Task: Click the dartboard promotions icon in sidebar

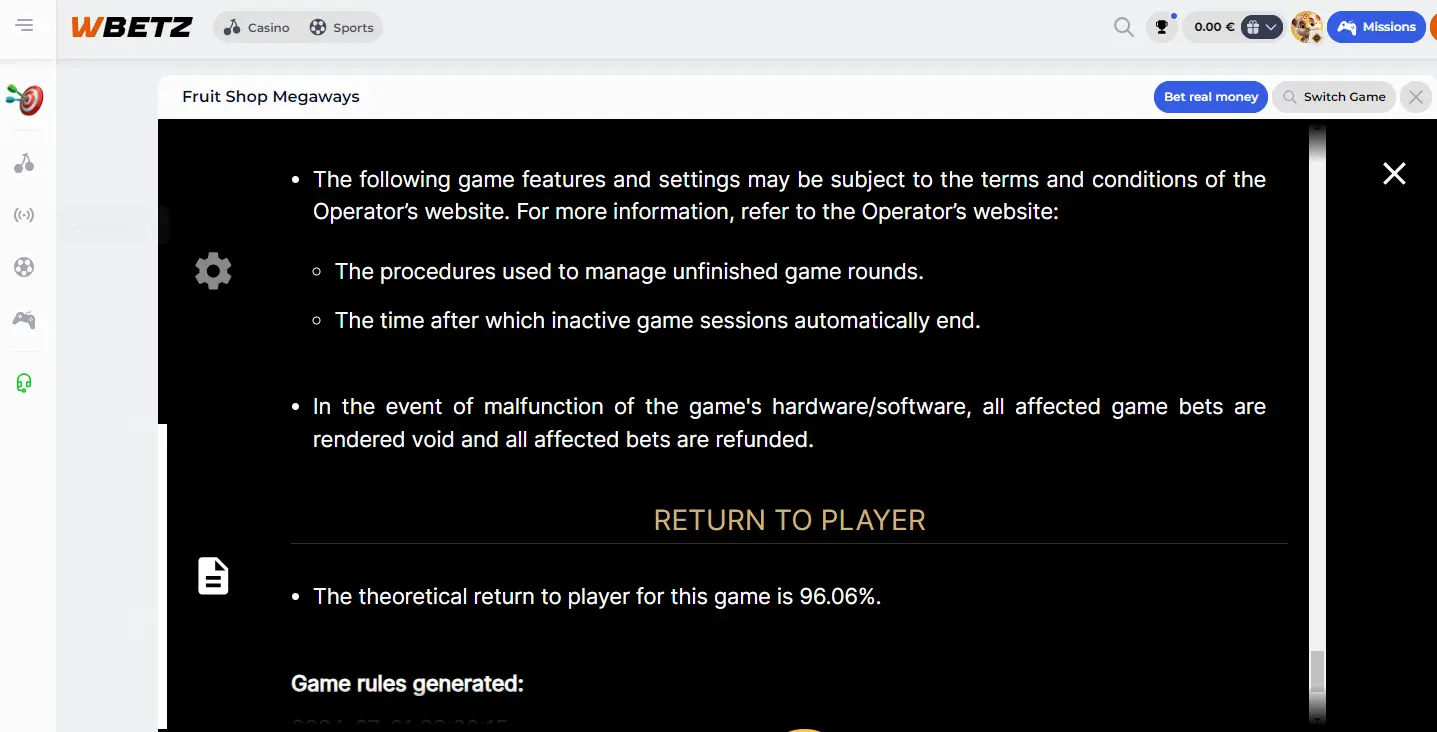Action: click(25, 99)
